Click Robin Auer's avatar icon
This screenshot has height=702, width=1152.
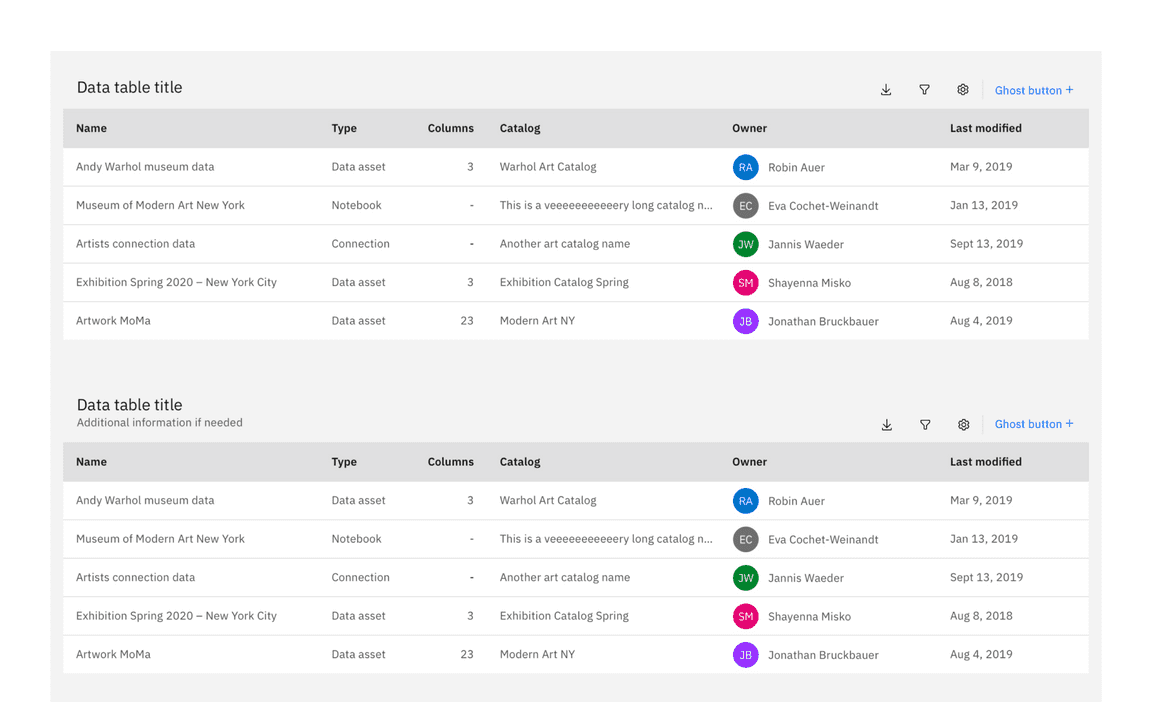click(745, 167)
